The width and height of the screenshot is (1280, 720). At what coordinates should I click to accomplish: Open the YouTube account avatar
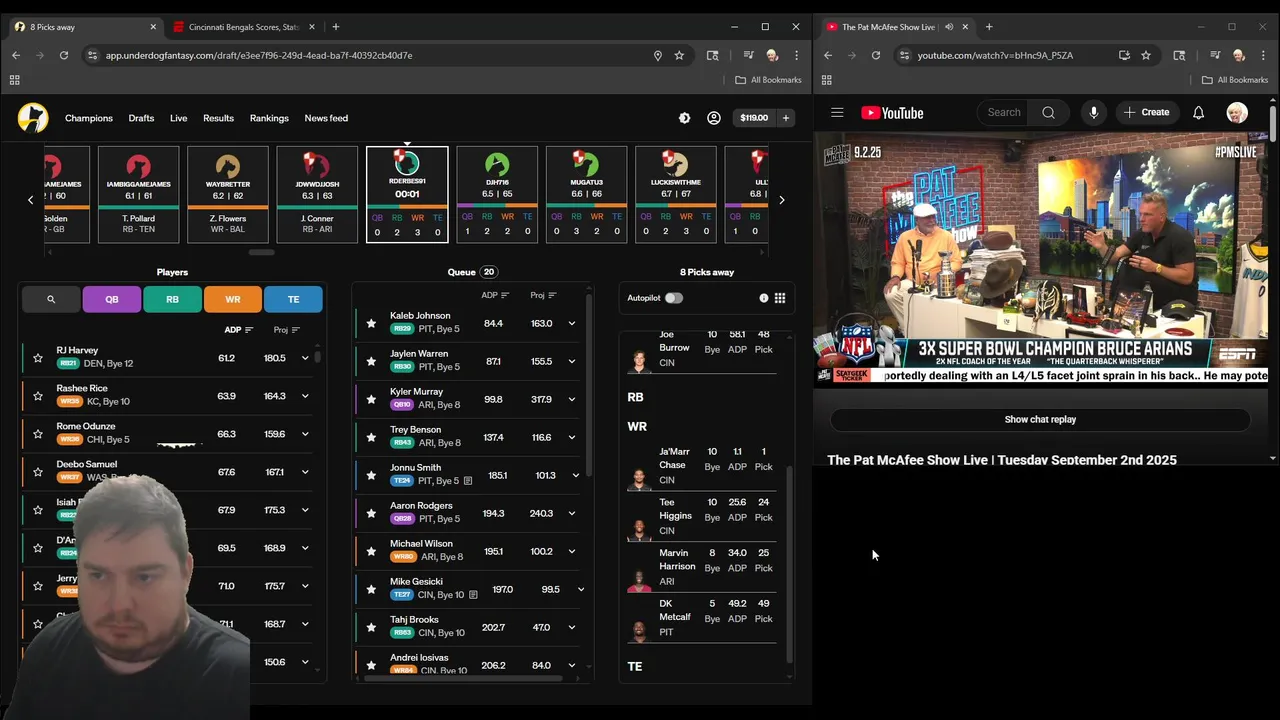tap(1237, 113)
